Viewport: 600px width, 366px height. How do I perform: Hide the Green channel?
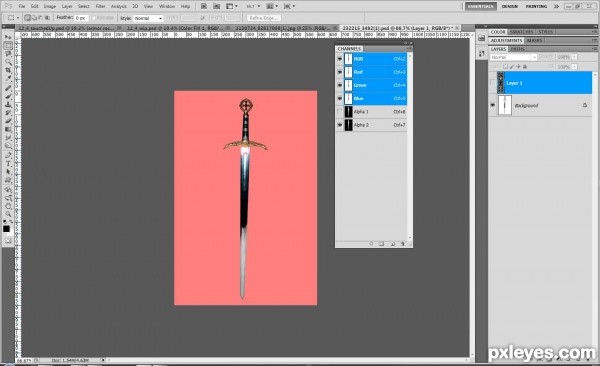(x=339, y=85)
